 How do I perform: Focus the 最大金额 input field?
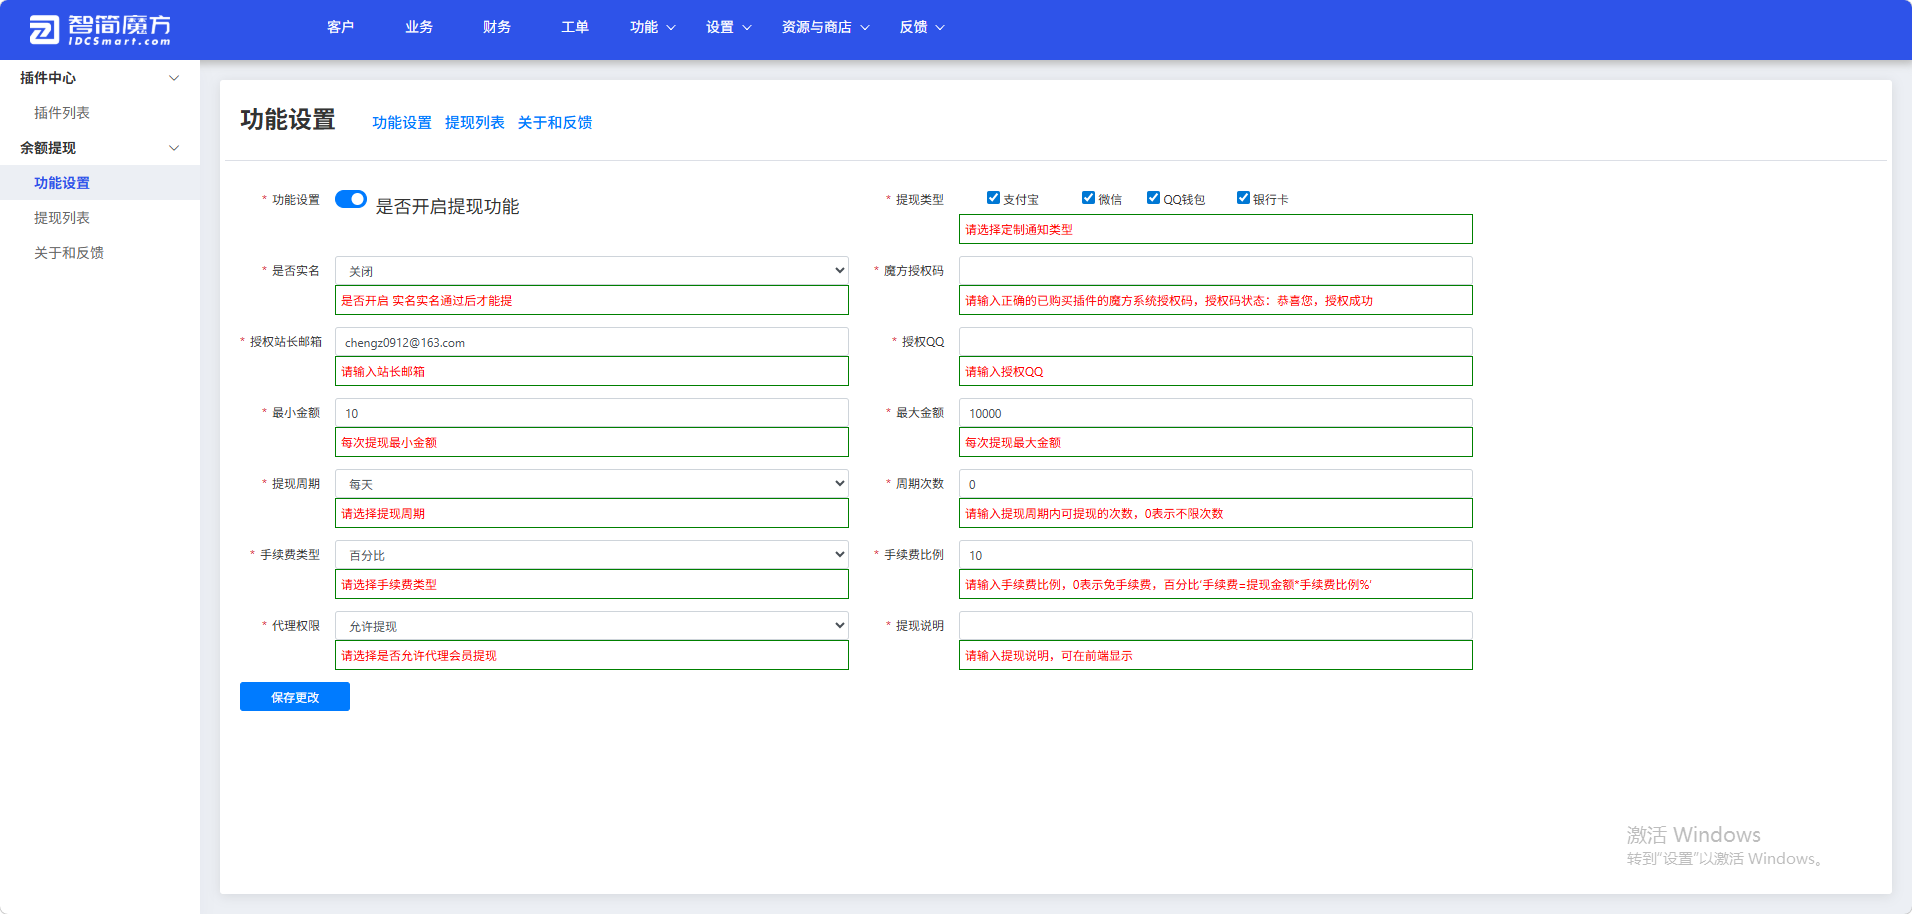(1216, 413)
